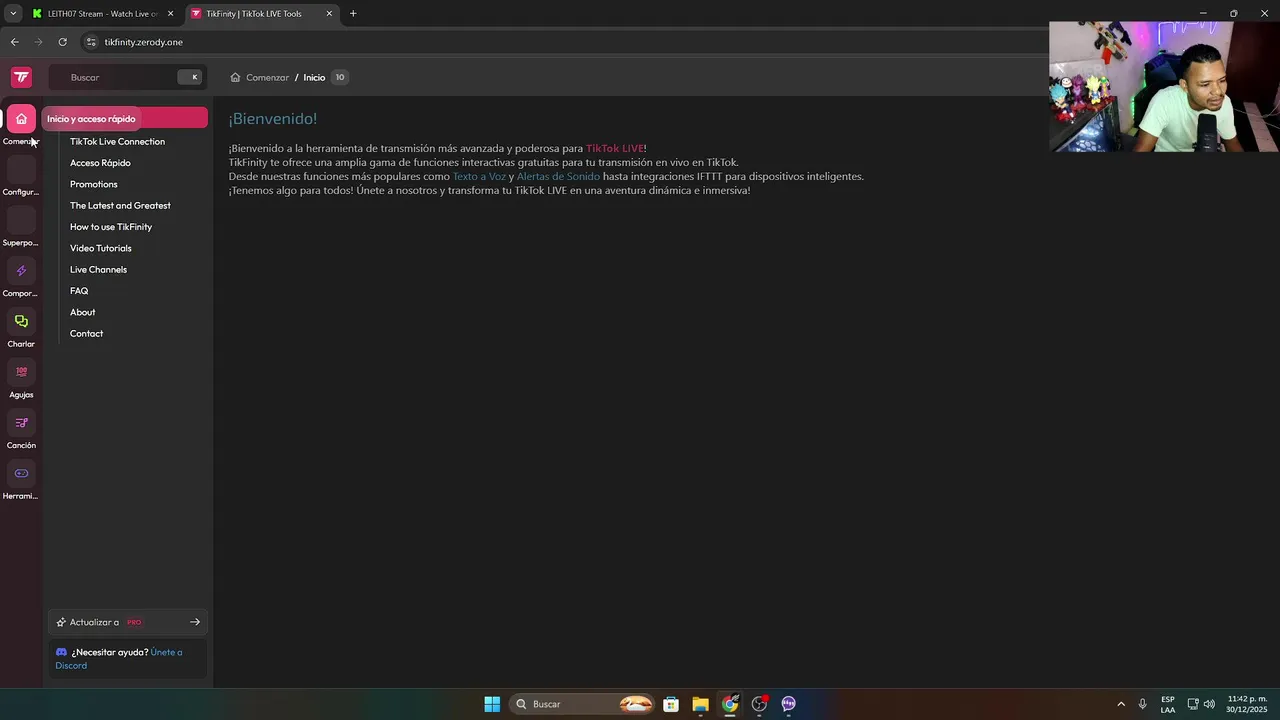Click the purple chat app taskbar icon
Image resolution: width=1280 pixels, height=720 pixels.
(789, 704)
